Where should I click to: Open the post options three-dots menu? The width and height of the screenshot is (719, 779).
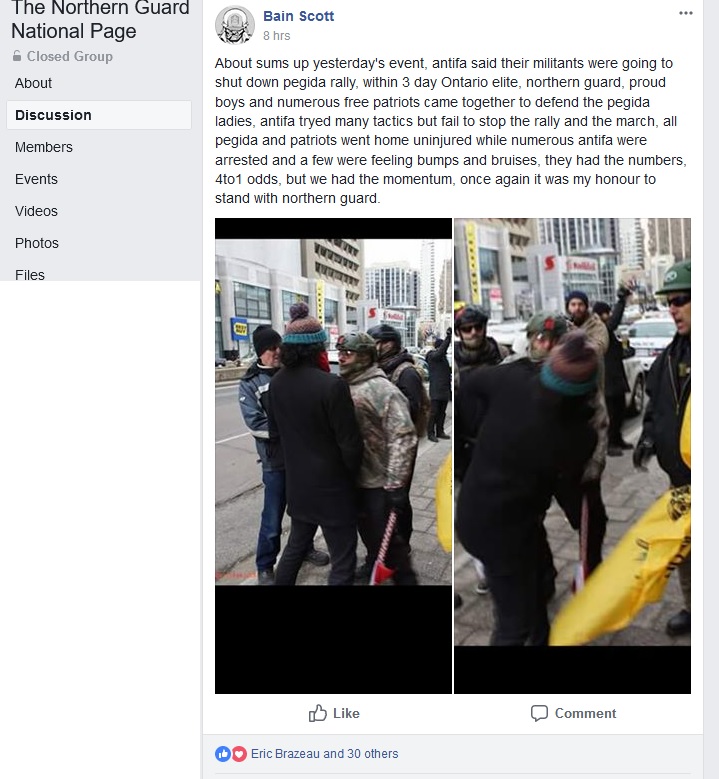(686, 13)
